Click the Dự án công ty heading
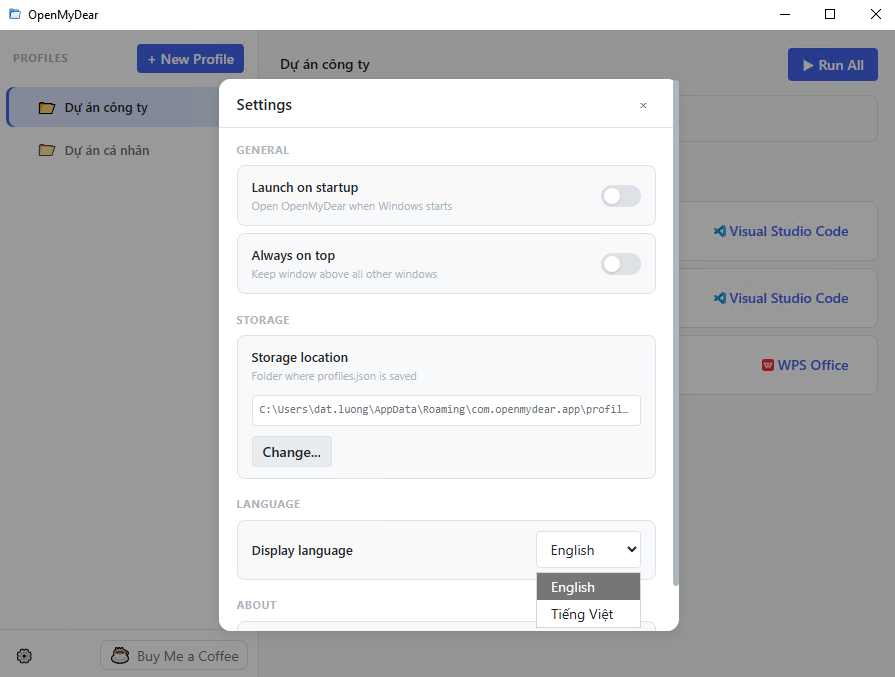 [x=325, y=65]
